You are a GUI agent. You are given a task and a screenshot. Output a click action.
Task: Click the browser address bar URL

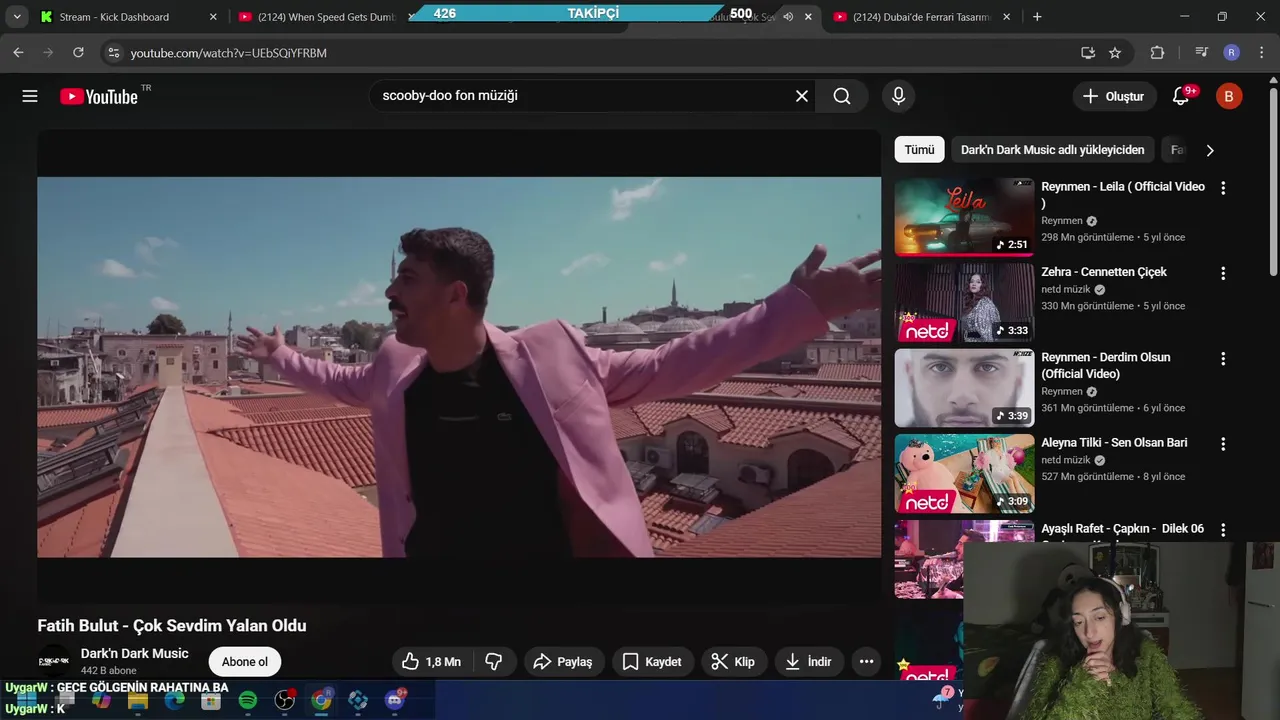pyautogui.click(x=229, y=53)
